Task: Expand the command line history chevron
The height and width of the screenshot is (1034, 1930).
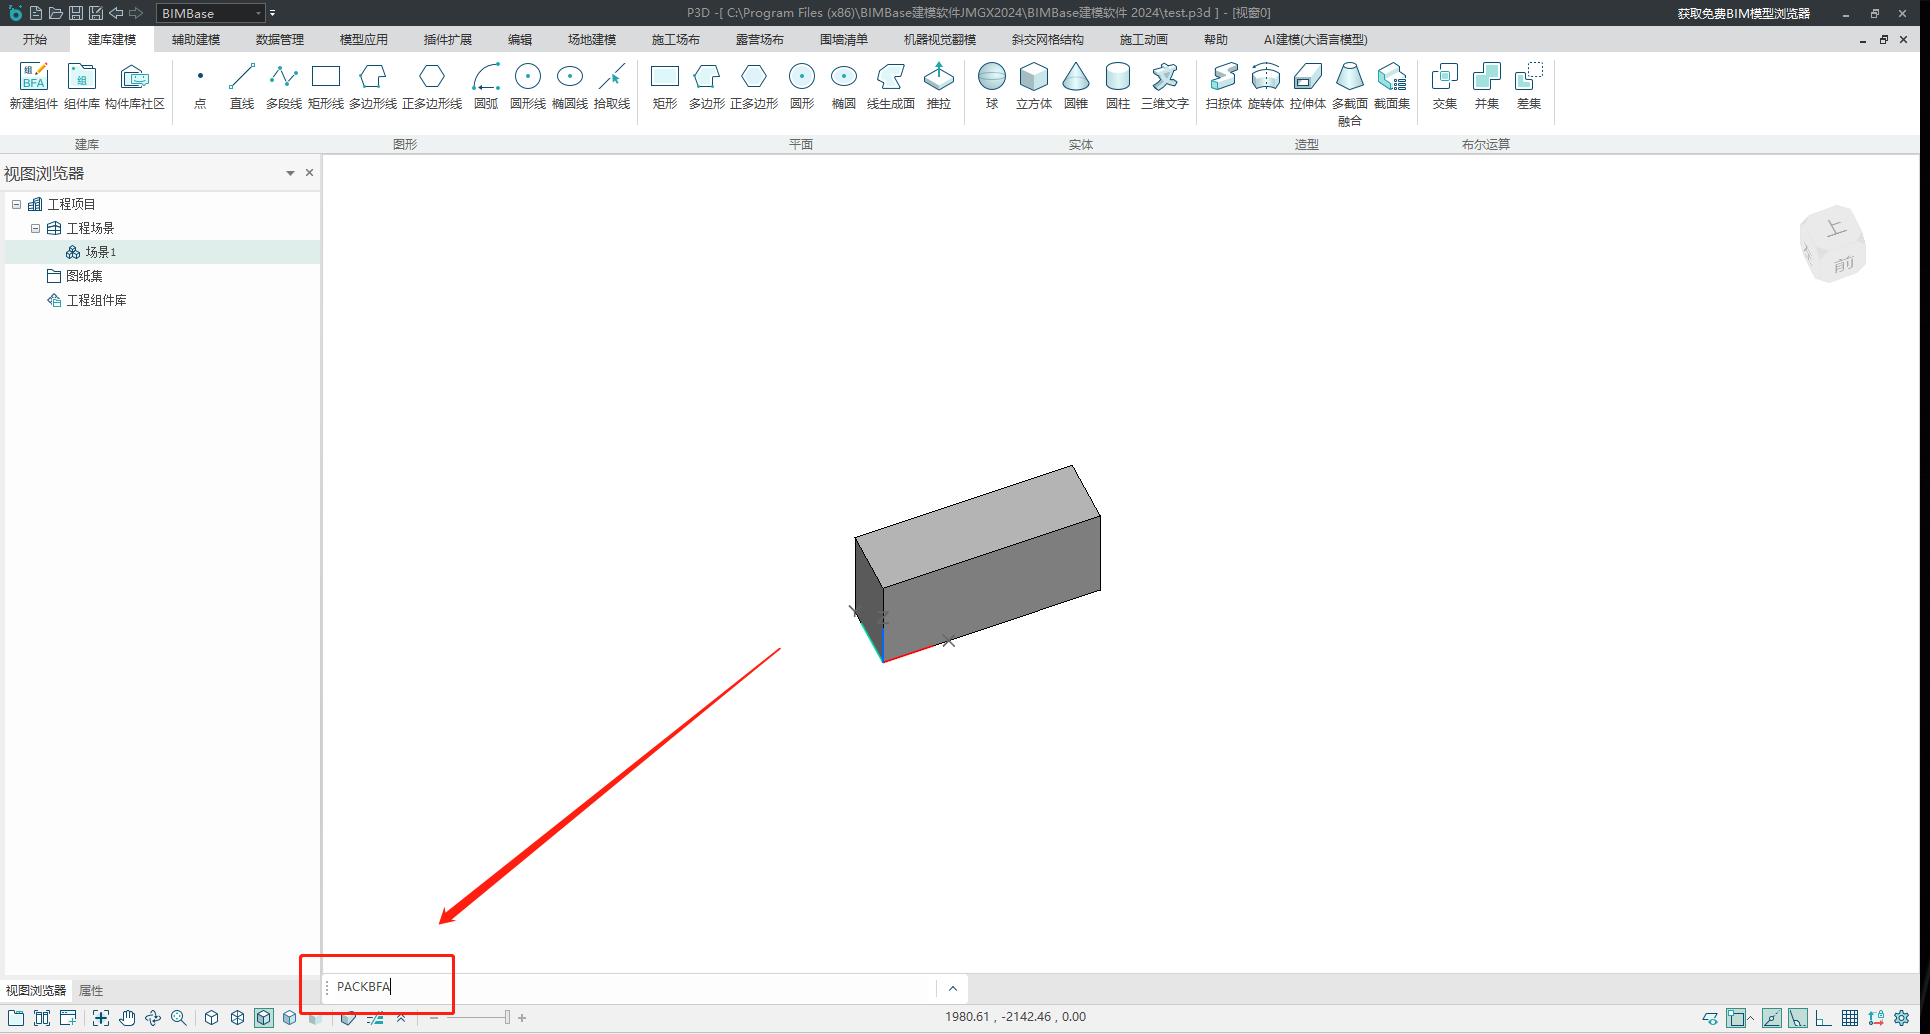Action: [x=952, y=988]
